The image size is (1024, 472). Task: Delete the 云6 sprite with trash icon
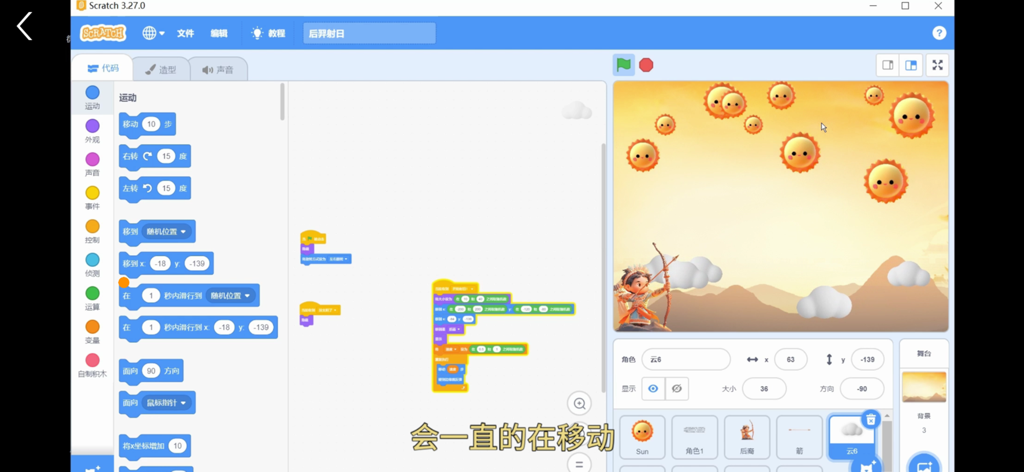pos(870,419)
